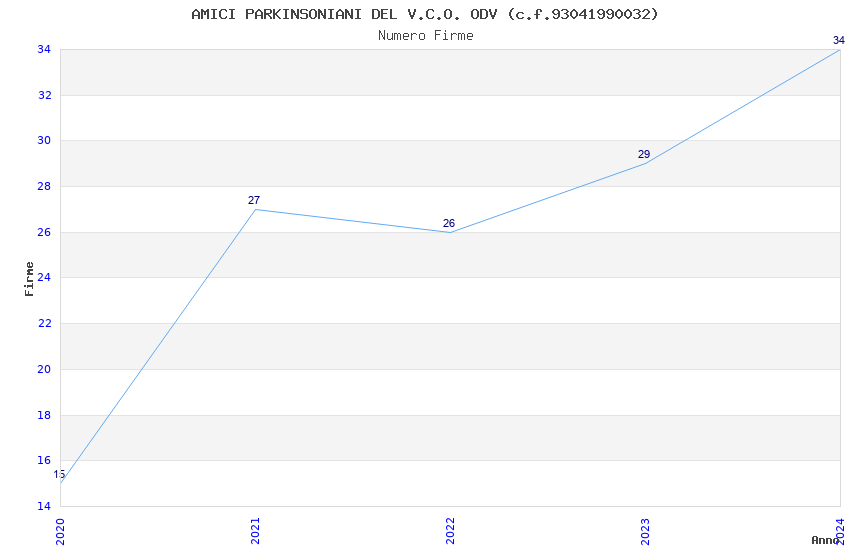Screen dimensions: 850x550
Task: Click the chart title AMICI PARKINSONIANI DEL V.C.O. ODV
Action: 425,14
